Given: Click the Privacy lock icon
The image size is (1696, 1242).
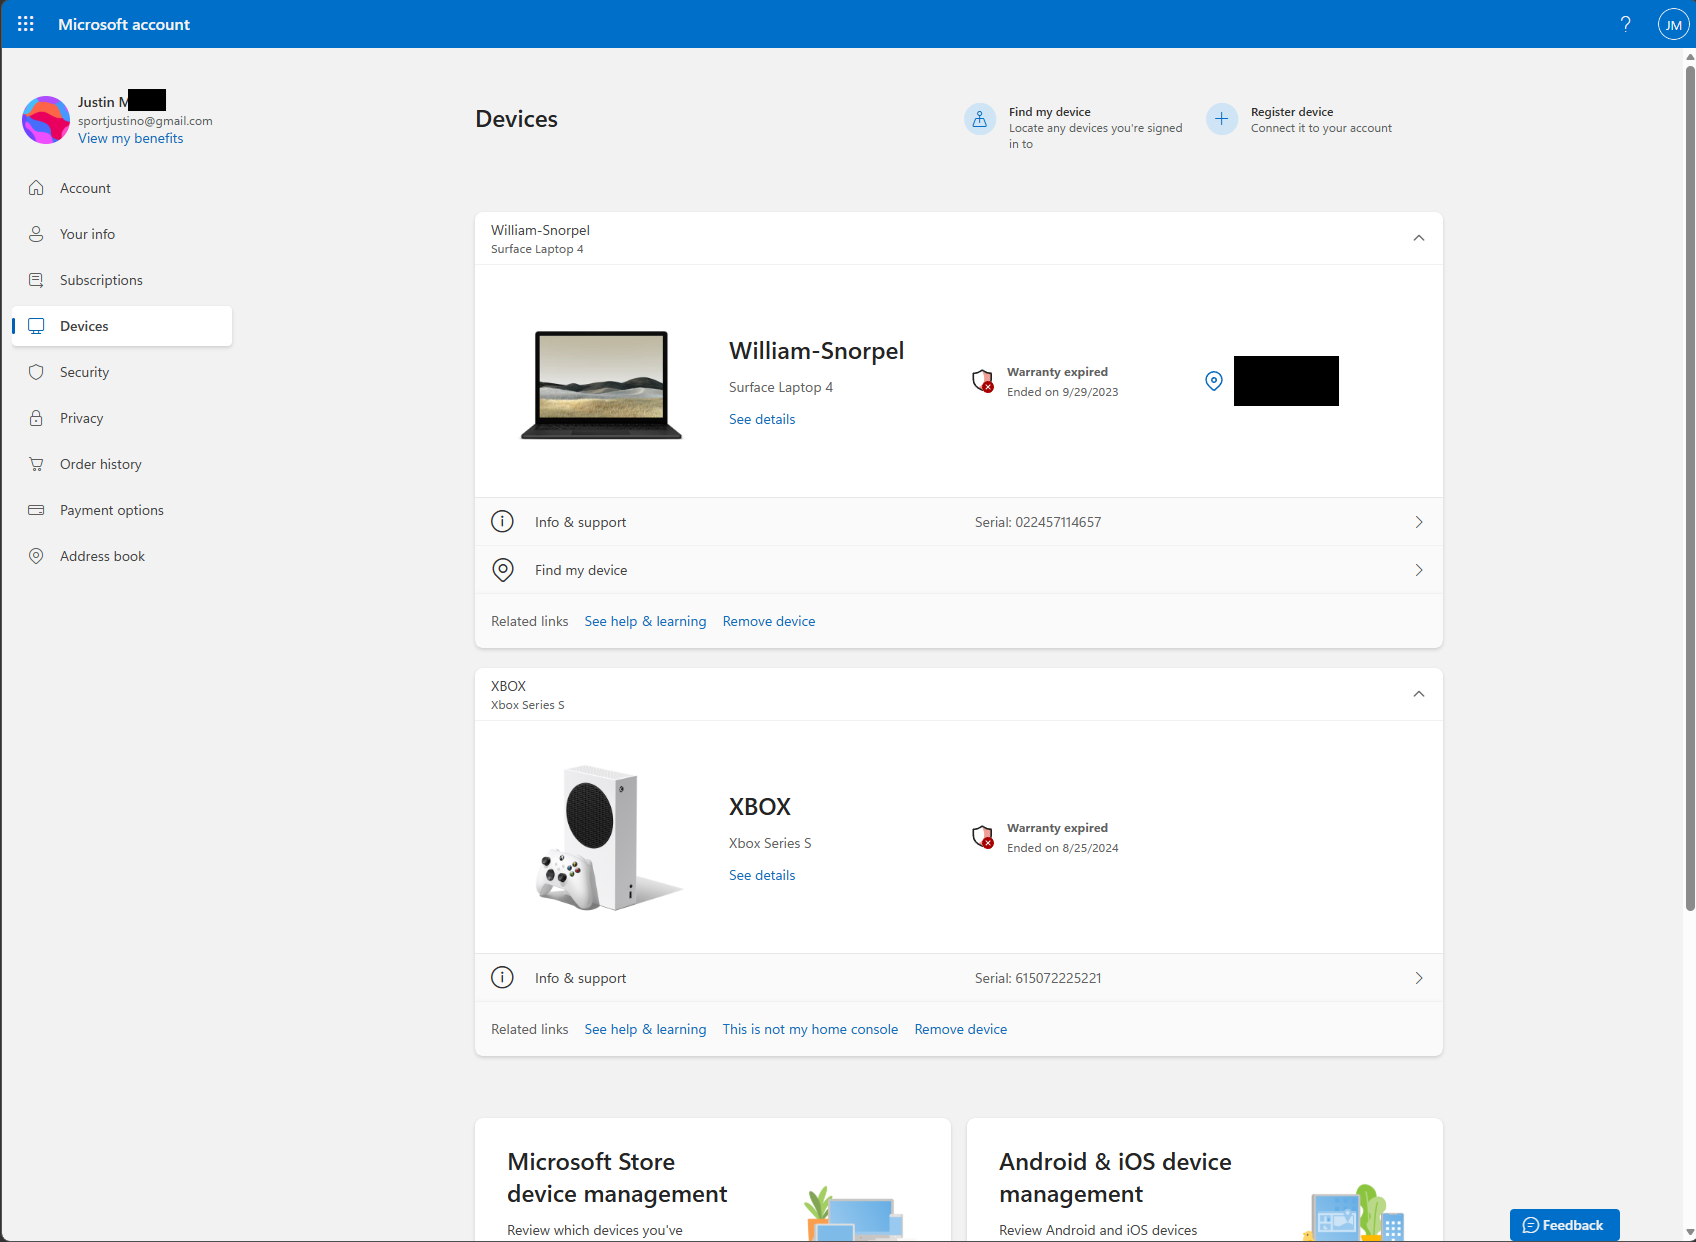Looking at the screenshot, I should point(36,418).
